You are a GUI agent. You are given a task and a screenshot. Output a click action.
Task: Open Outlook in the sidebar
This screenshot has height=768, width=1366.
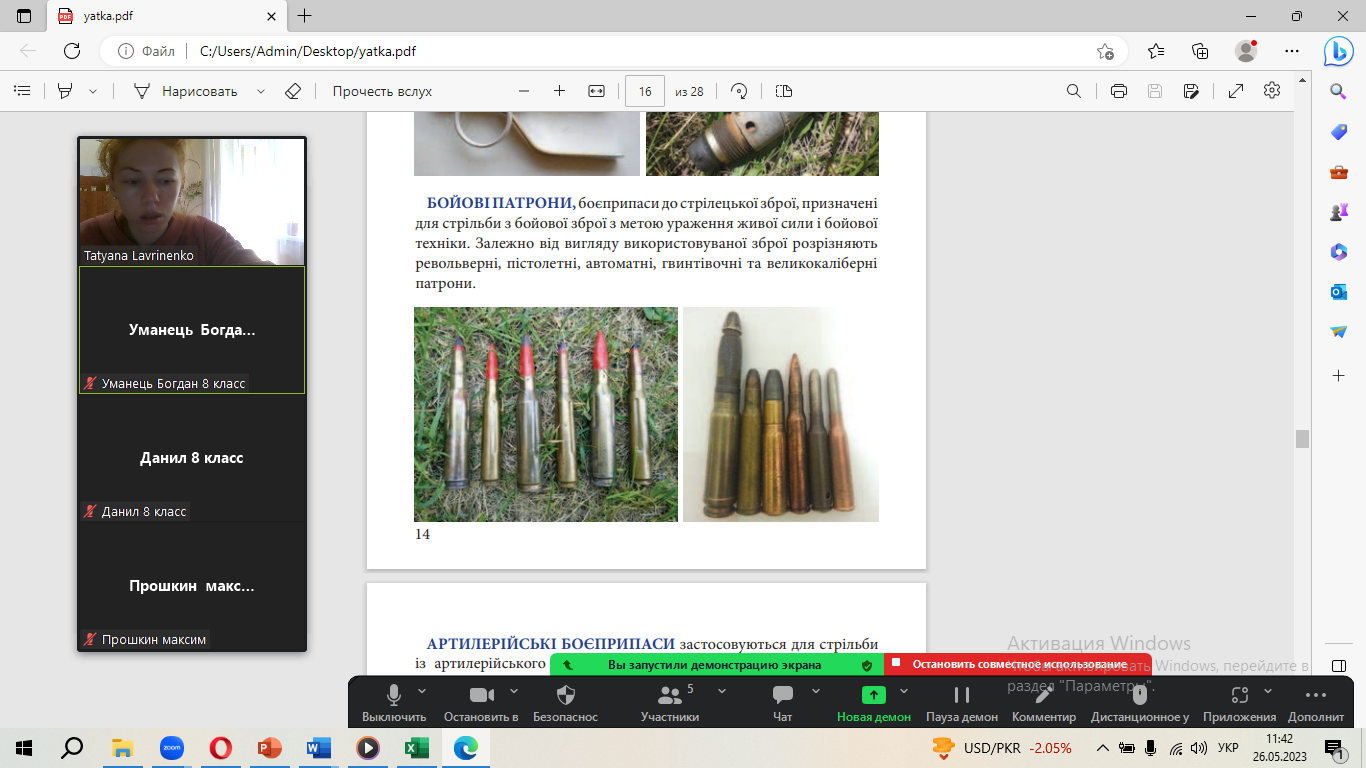click(x=1339, y=291)
